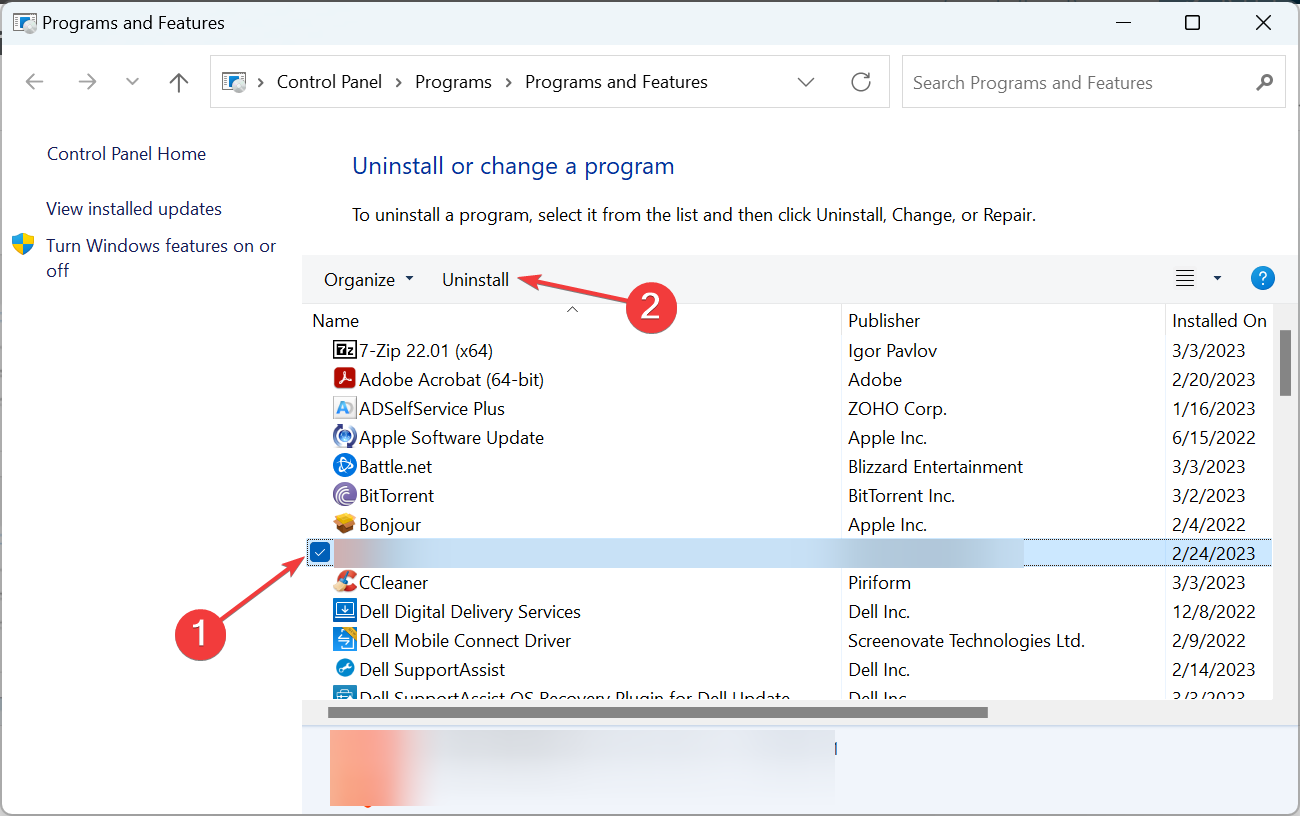Open Control Panel Home link
Screen dimensions: 1300x816
click(126, 153)
